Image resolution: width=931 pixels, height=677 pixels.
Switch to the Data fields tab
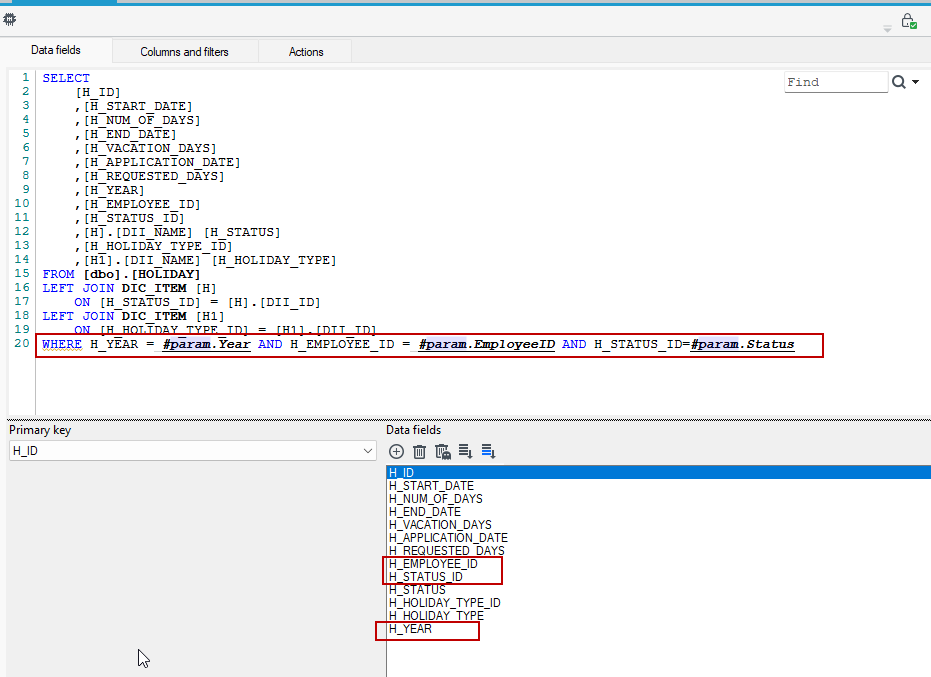click(56, 50)
